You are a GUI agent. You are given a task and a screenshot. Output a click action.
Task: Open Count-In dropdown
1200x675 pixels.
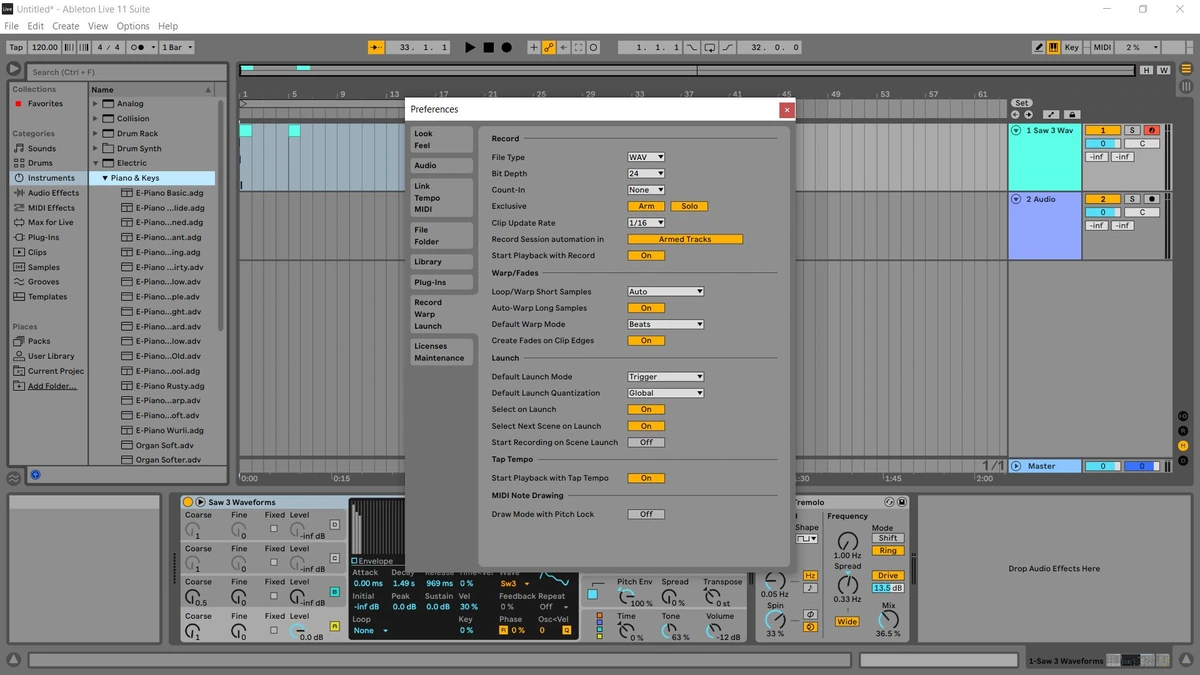coord(646,190)
